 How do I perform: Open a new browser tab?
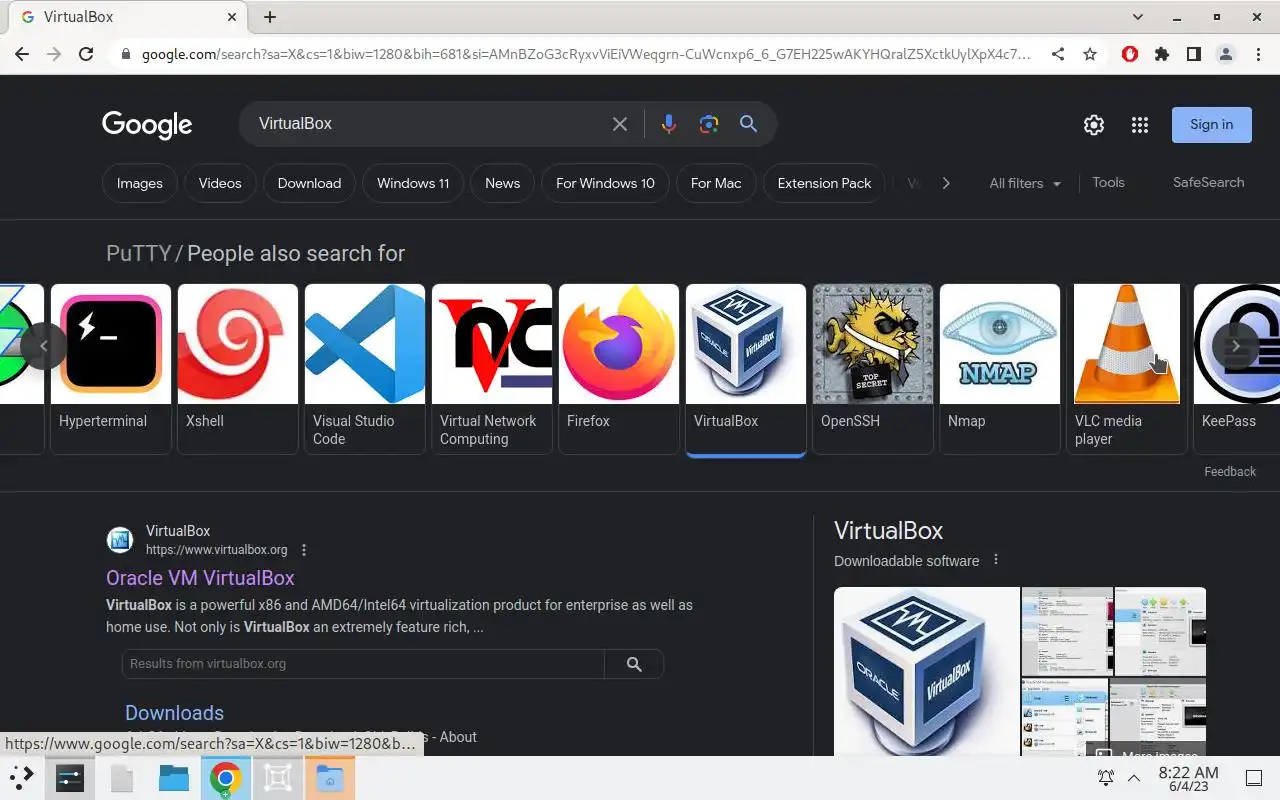(x=270, y=17)
